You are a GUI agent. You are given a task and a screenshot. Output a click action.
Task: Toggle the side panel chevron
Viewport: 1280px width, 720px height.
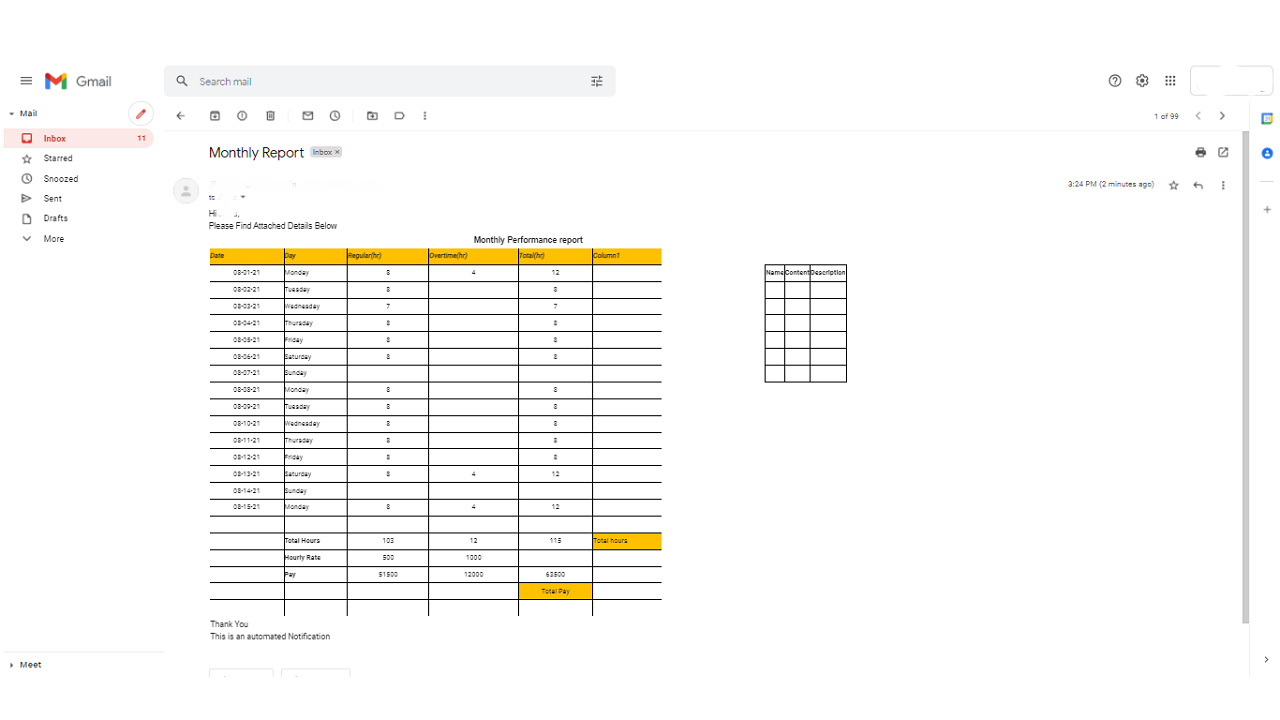(x=1267, y=659)
